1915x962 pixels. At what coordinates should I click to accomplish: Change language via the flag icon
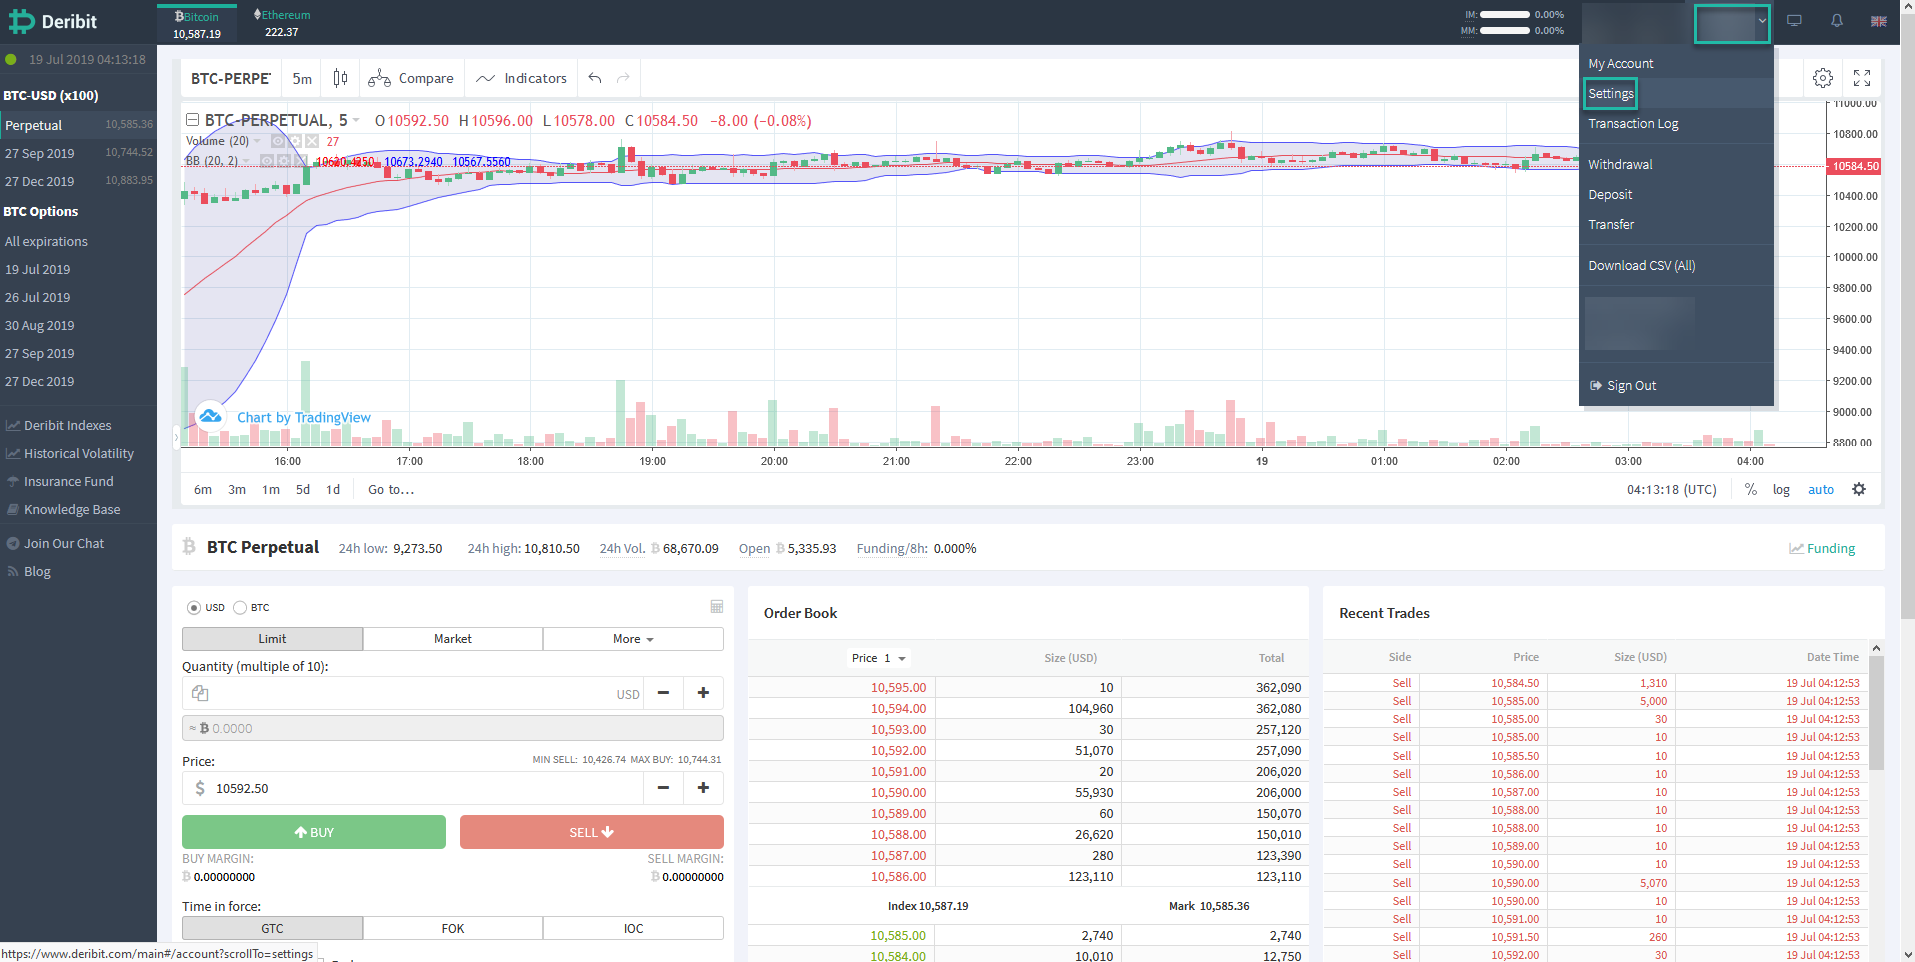[1878, 21]
